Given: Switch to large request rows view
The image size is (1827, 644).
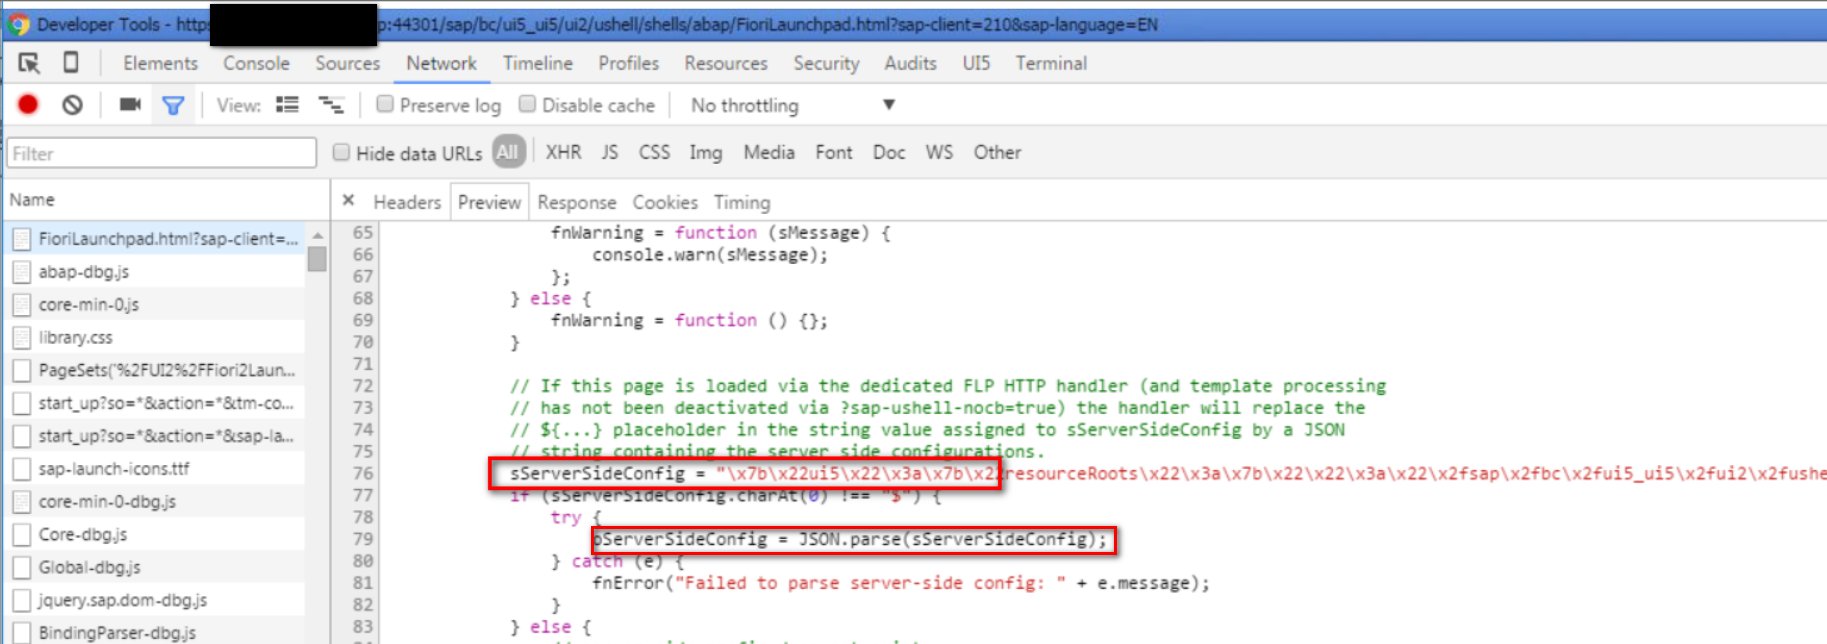Looking at the screenshot, I should click(x=288, y=104).
